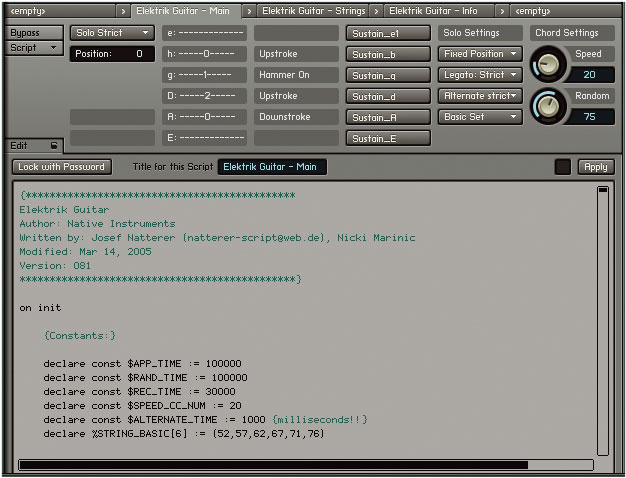
Task: Click the D string tablature display
Action: (204, 96)
